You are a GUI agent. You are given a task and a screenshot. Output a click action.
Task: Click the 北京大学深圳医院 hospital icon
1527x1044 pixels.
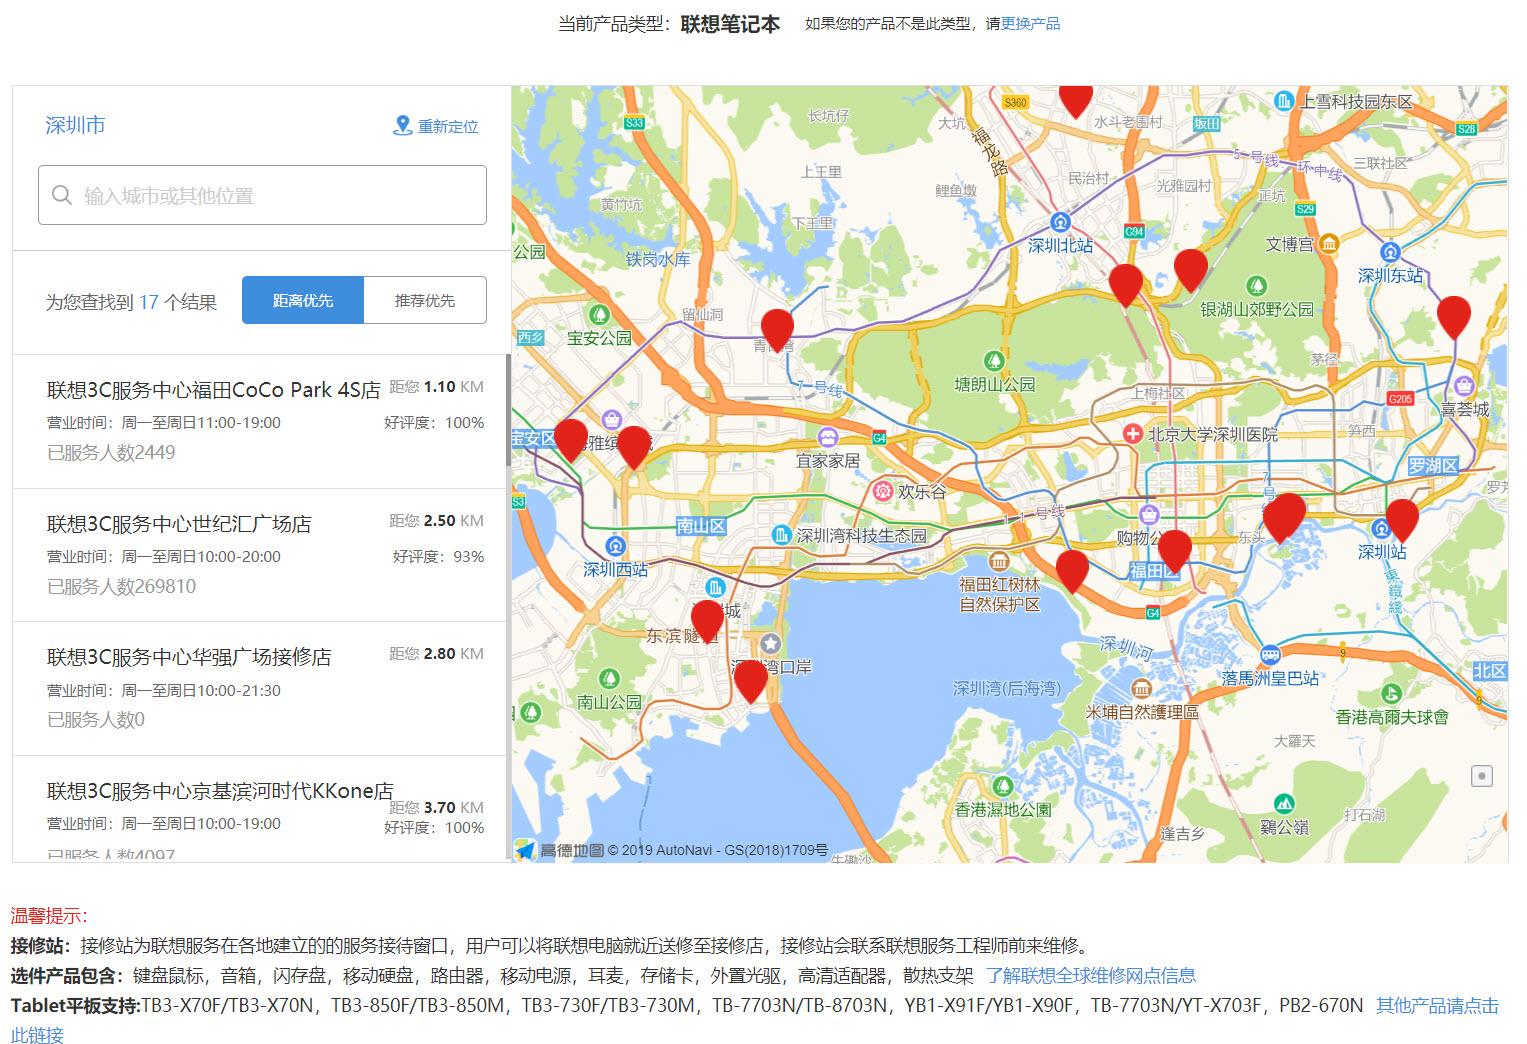point(1132,434)
